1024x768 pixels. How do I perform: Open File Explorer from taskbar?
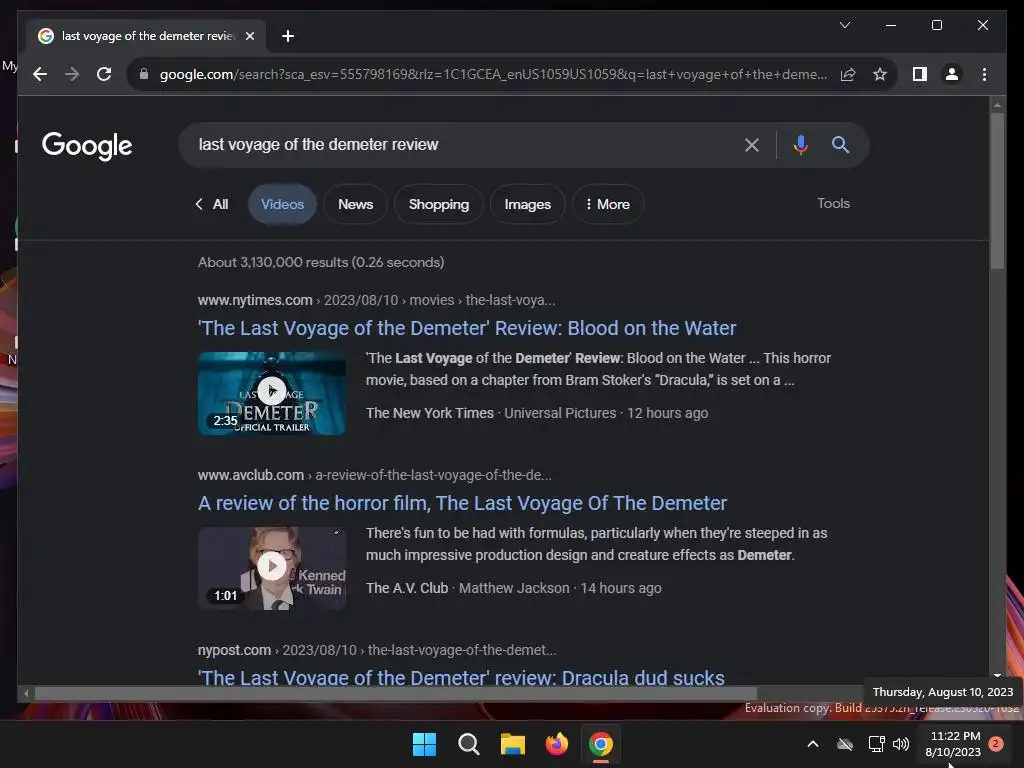point(513,744)
